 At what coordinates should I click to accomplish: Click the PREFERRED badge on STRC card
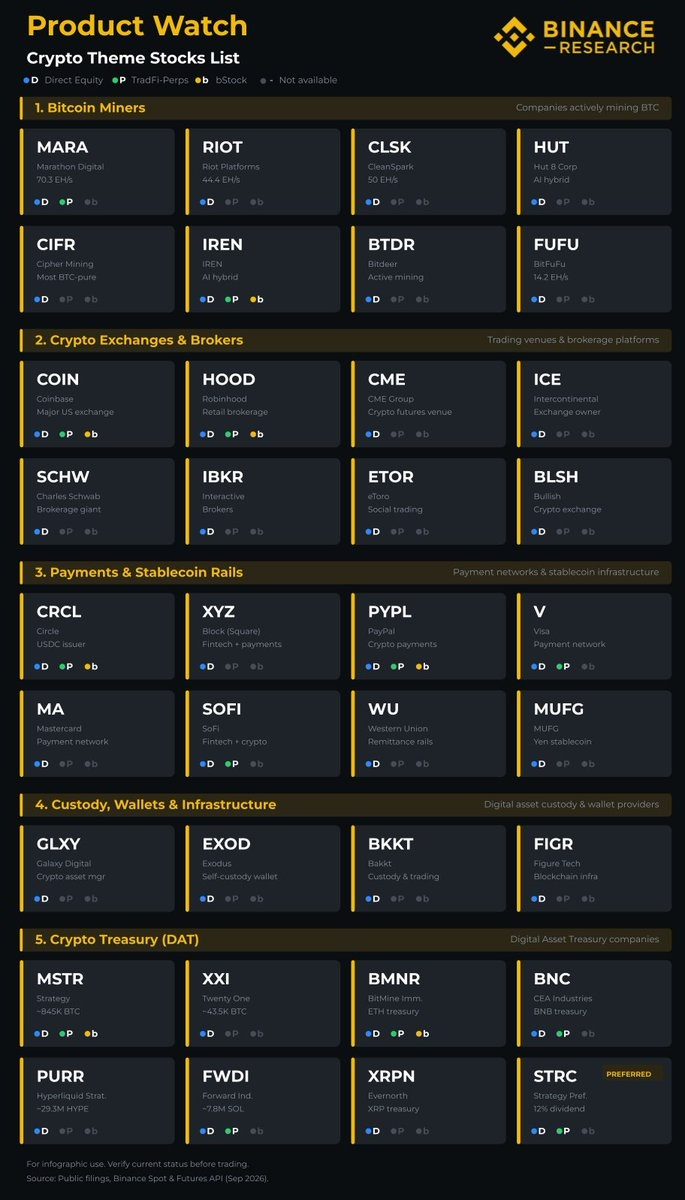click(628, 1074)
